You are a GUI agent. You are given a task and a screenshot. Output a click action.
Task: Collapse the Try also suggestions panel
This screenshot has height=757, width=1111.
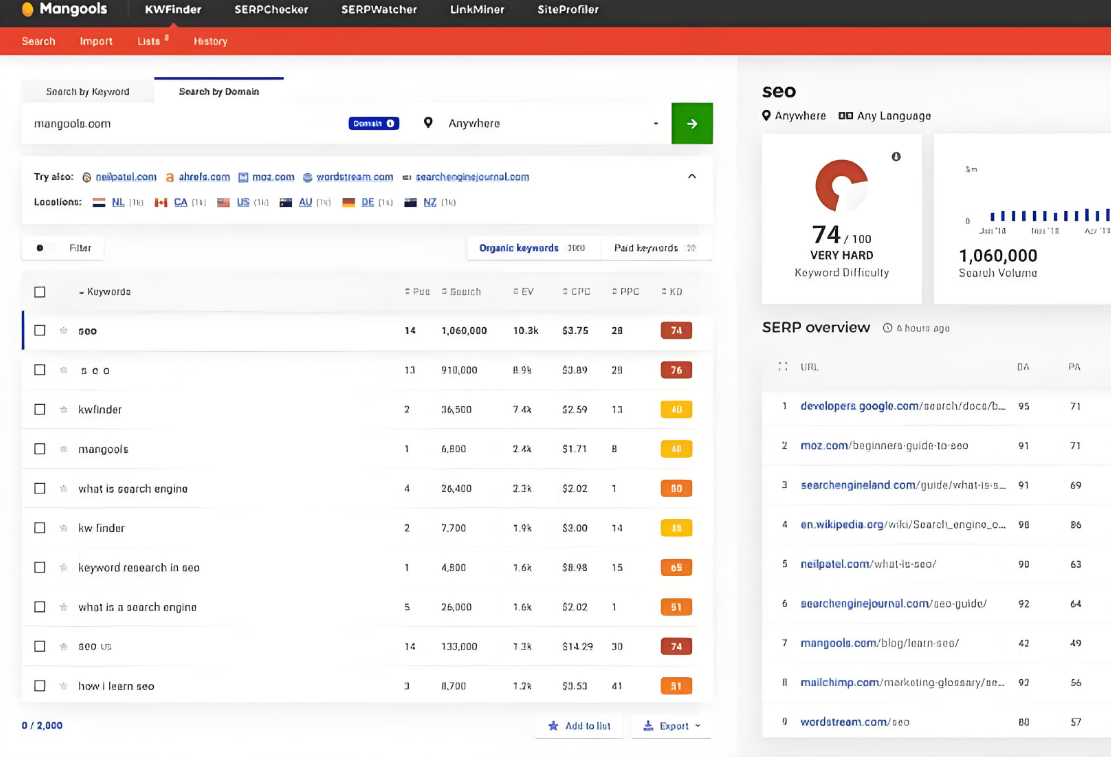click(x=692, y=176)
